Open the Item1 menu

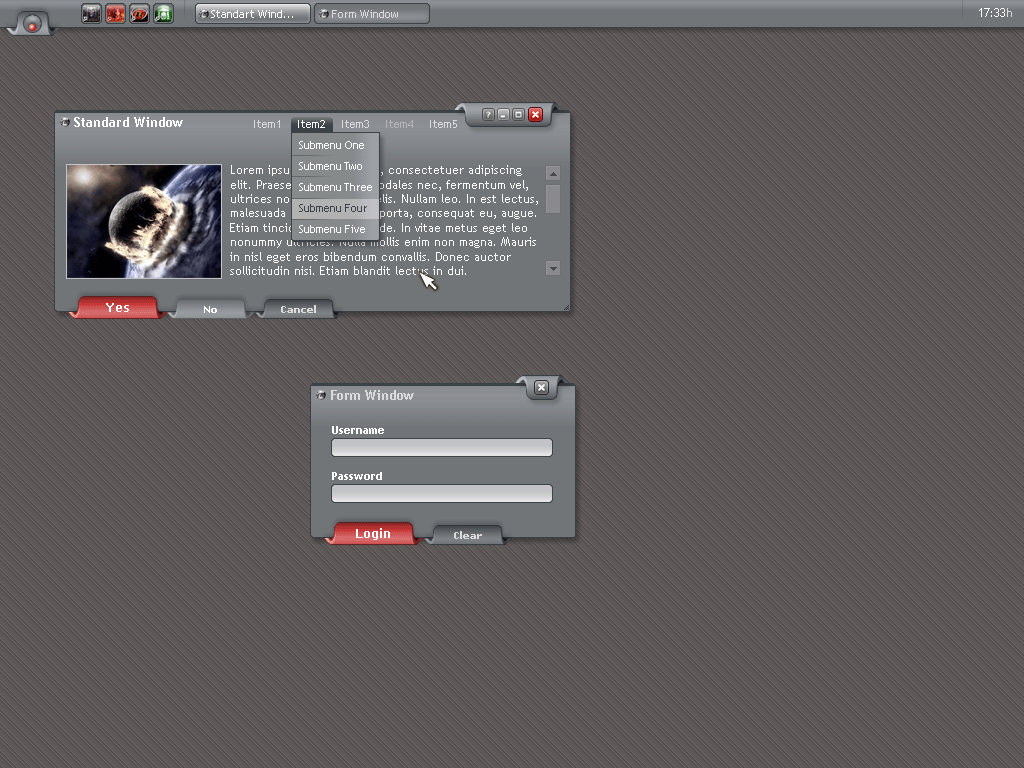click(x=267, y=125)
